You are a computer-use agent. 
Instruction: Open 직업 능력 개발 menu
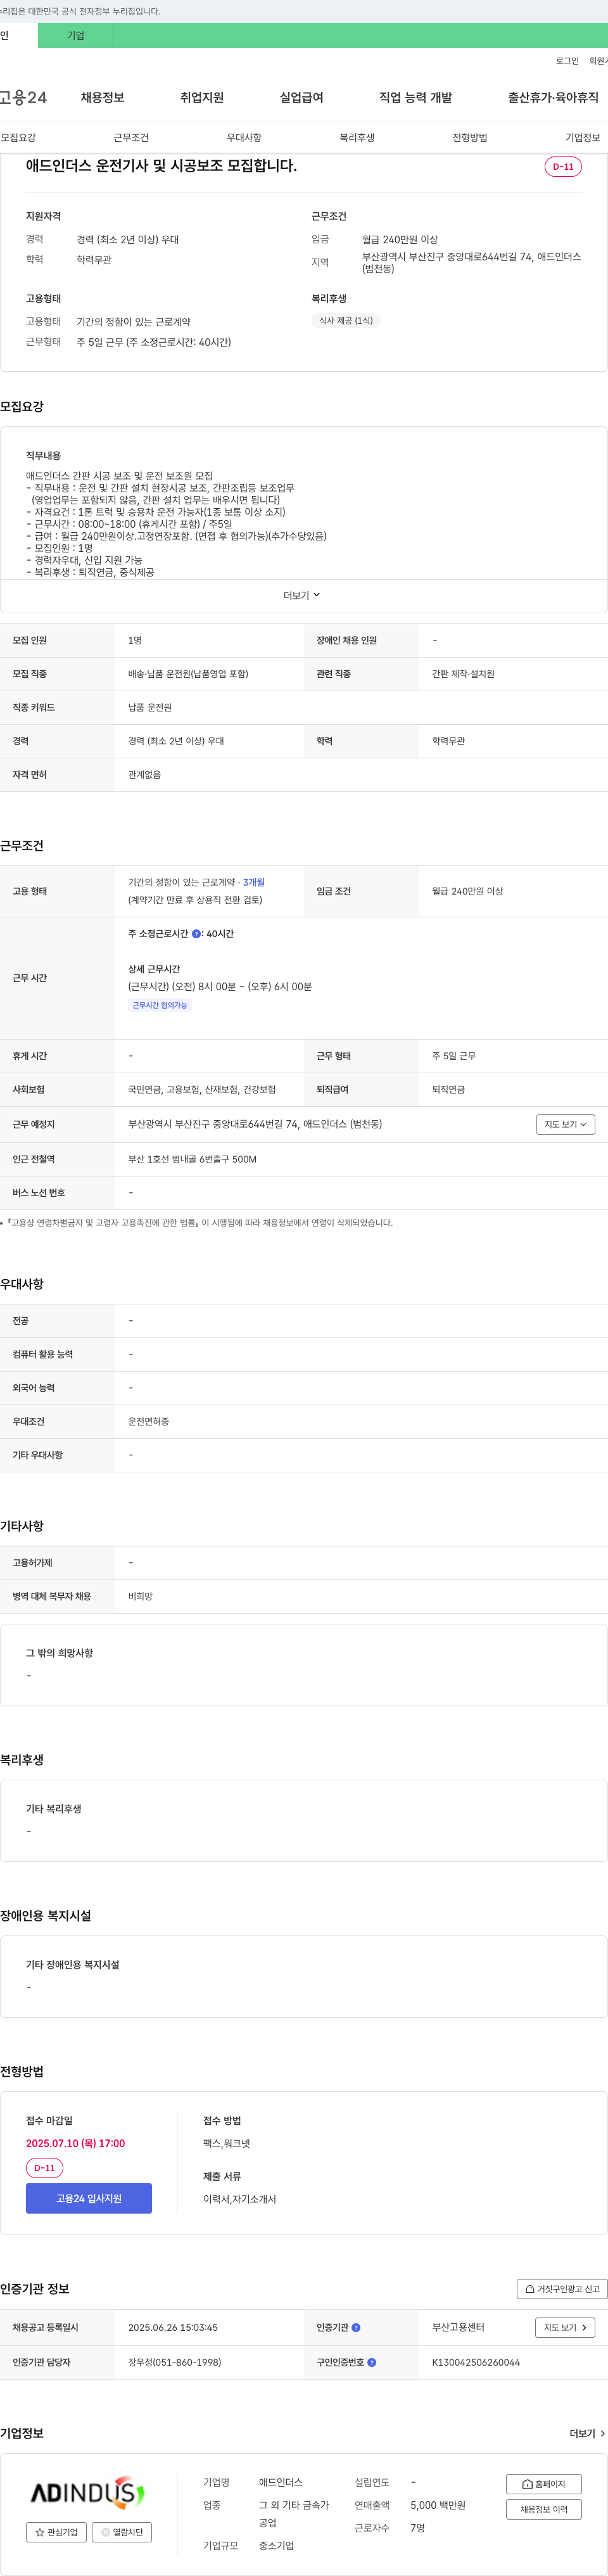click(415, 97)
